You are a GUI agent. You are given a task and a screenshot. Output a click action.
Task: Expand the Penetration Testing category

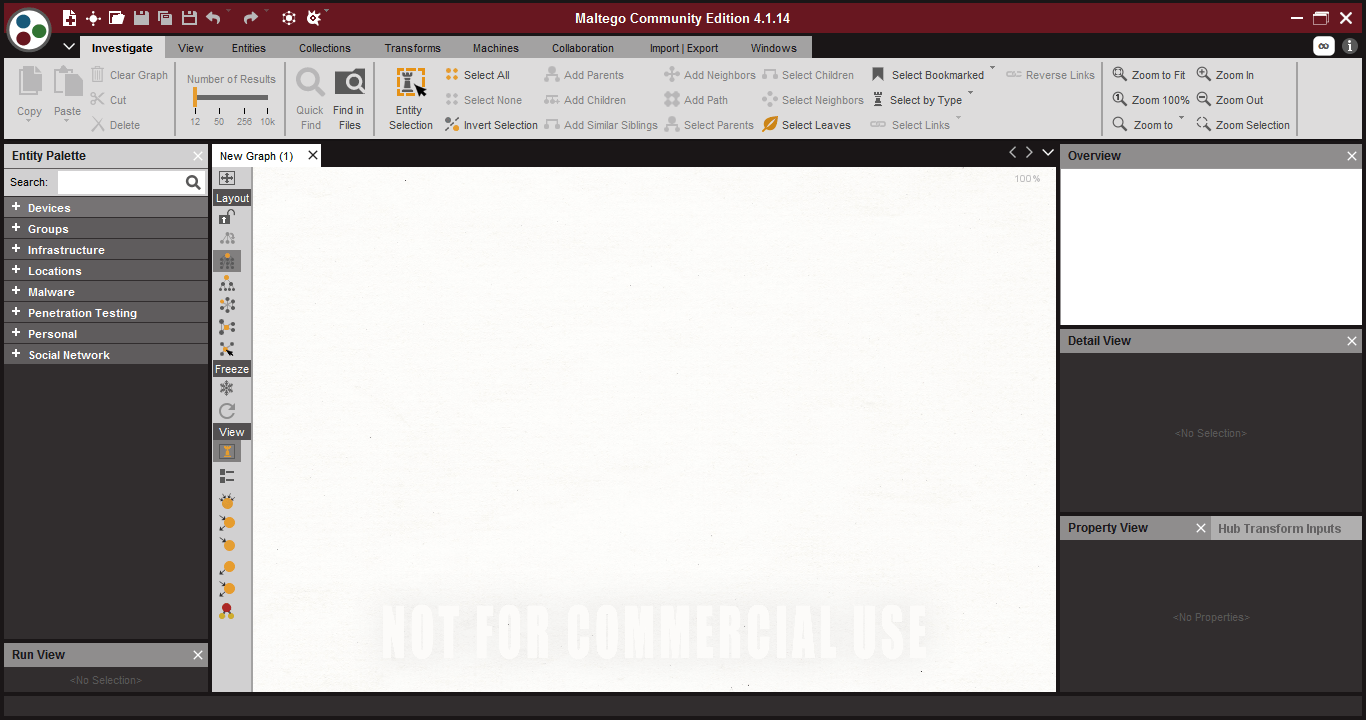(x=16, y=312)
